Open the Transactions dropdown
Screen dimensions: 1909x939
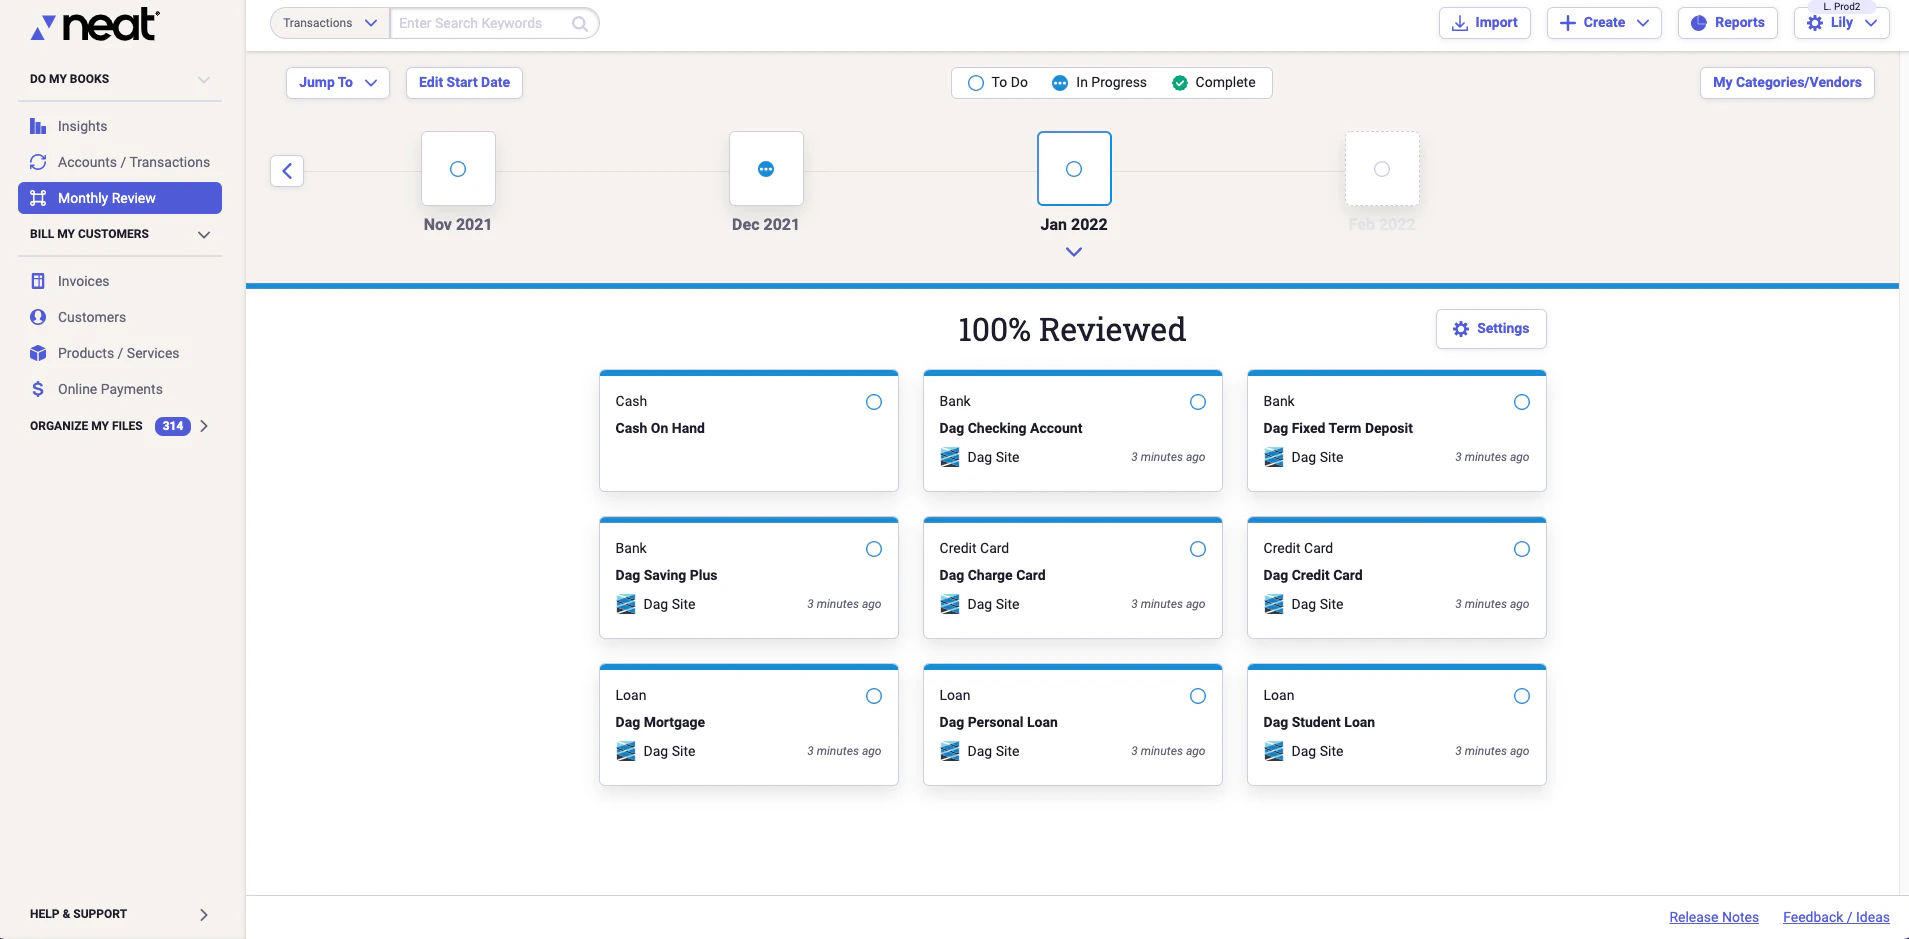pos(328,22)
